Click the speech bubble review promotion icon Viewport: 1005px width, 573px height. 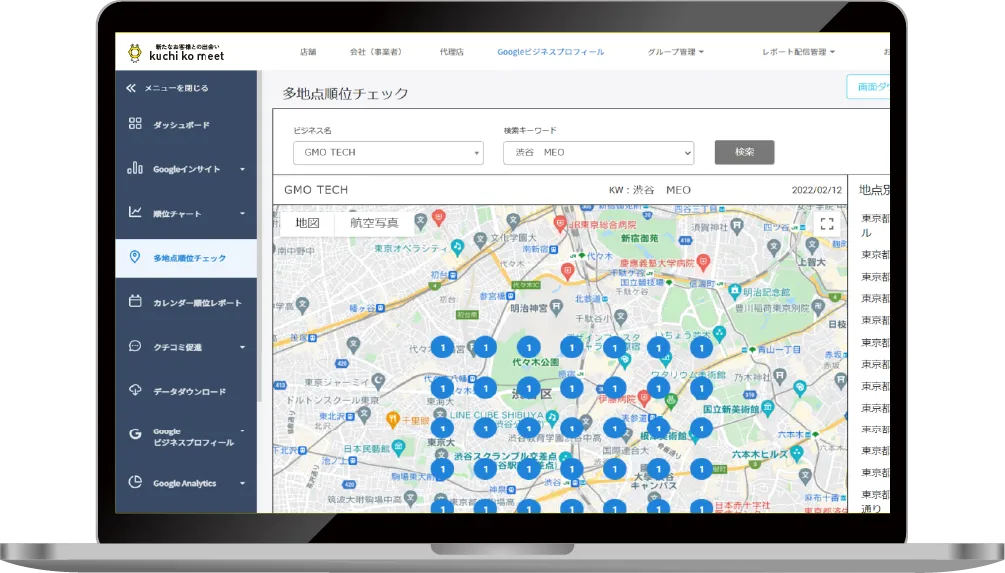[x=135, y=346]
